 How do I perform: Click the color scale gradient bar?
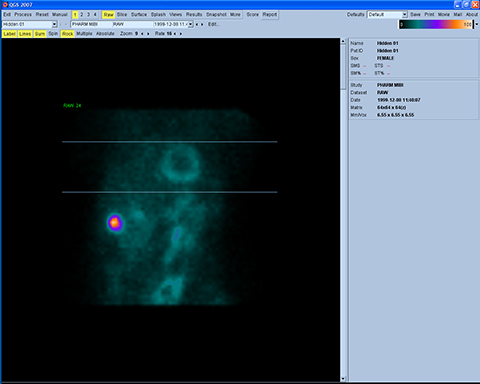tap(436, 24)
